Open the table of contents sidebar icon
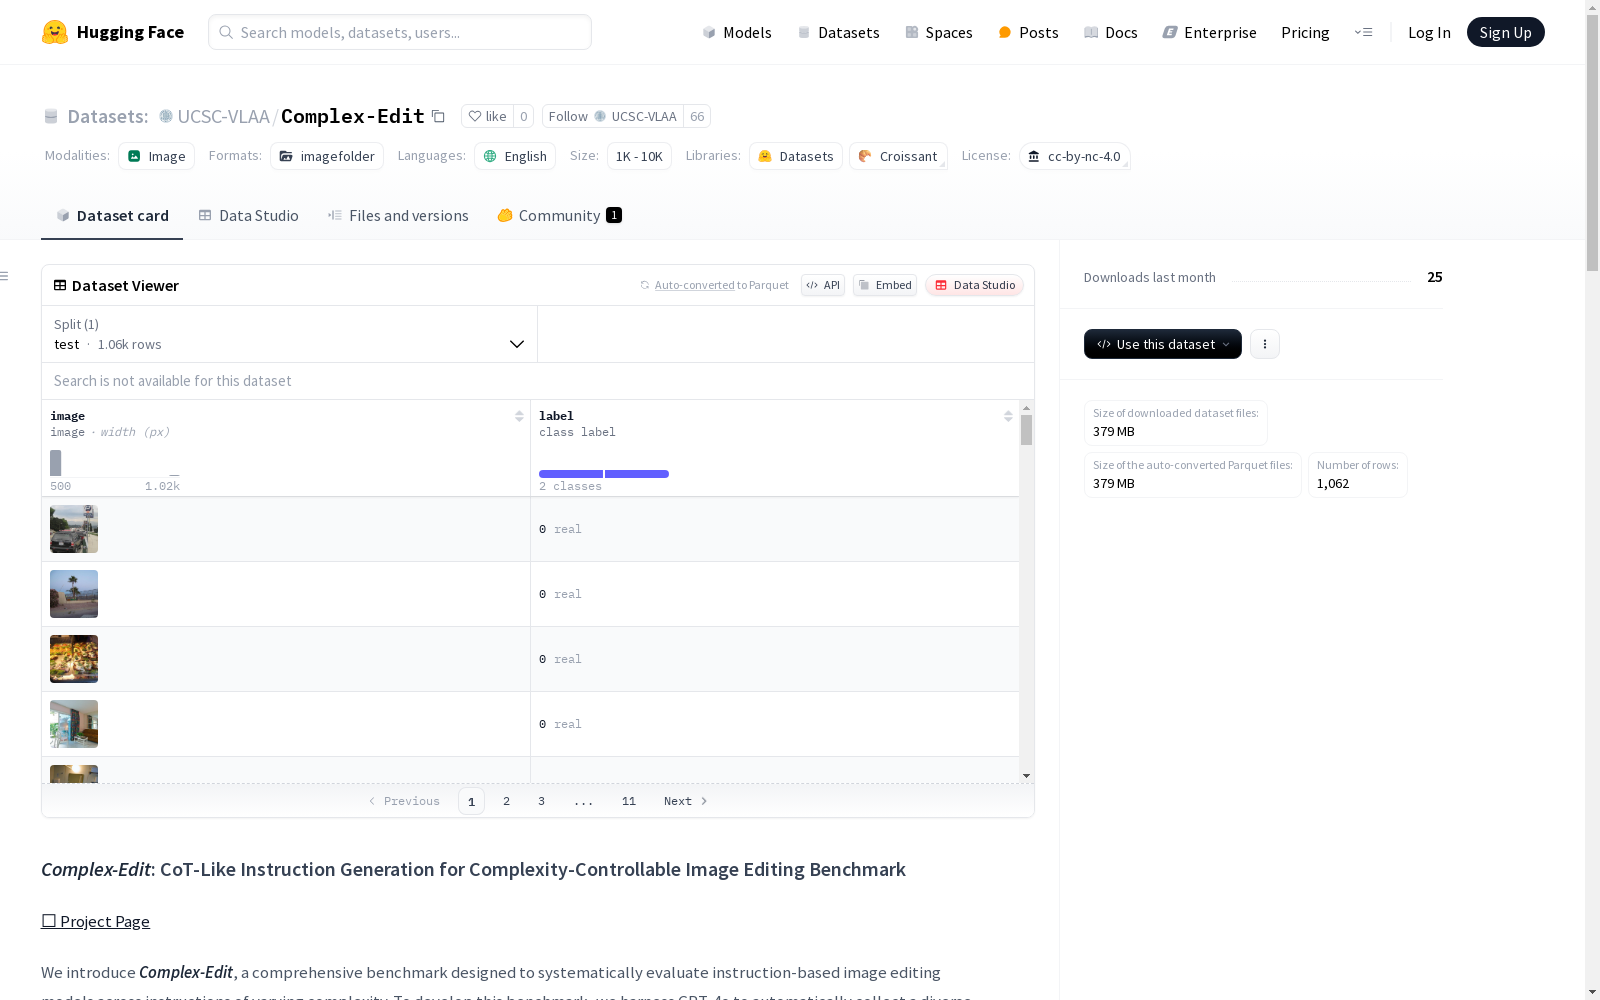1600x1000 pixels. [5, 276]
